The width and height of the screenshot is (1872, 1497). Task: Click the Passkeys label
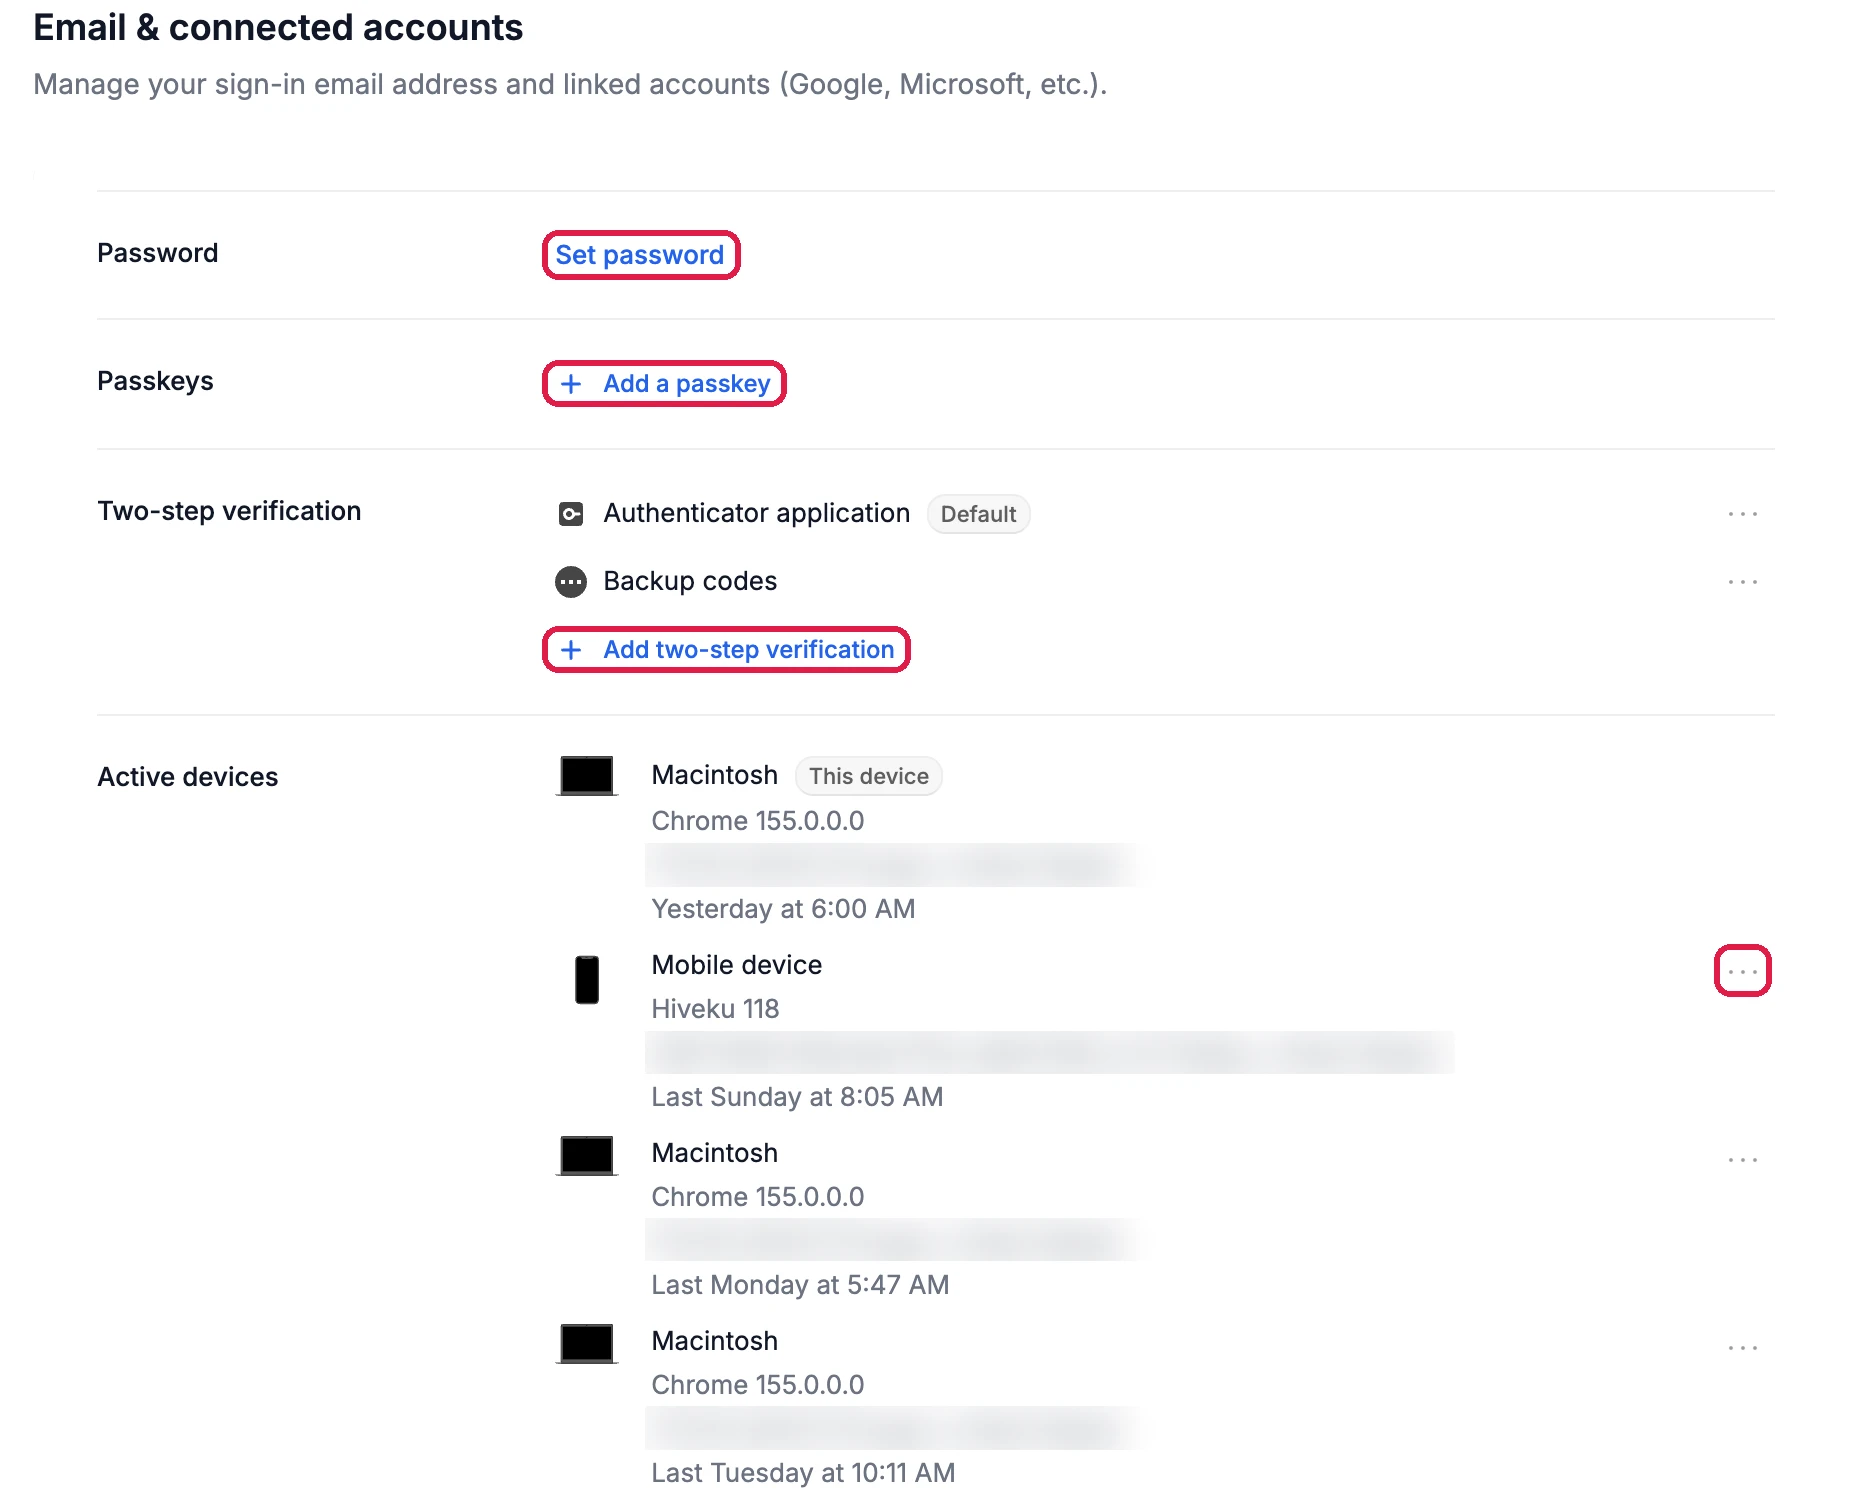(x=155, y=381)
